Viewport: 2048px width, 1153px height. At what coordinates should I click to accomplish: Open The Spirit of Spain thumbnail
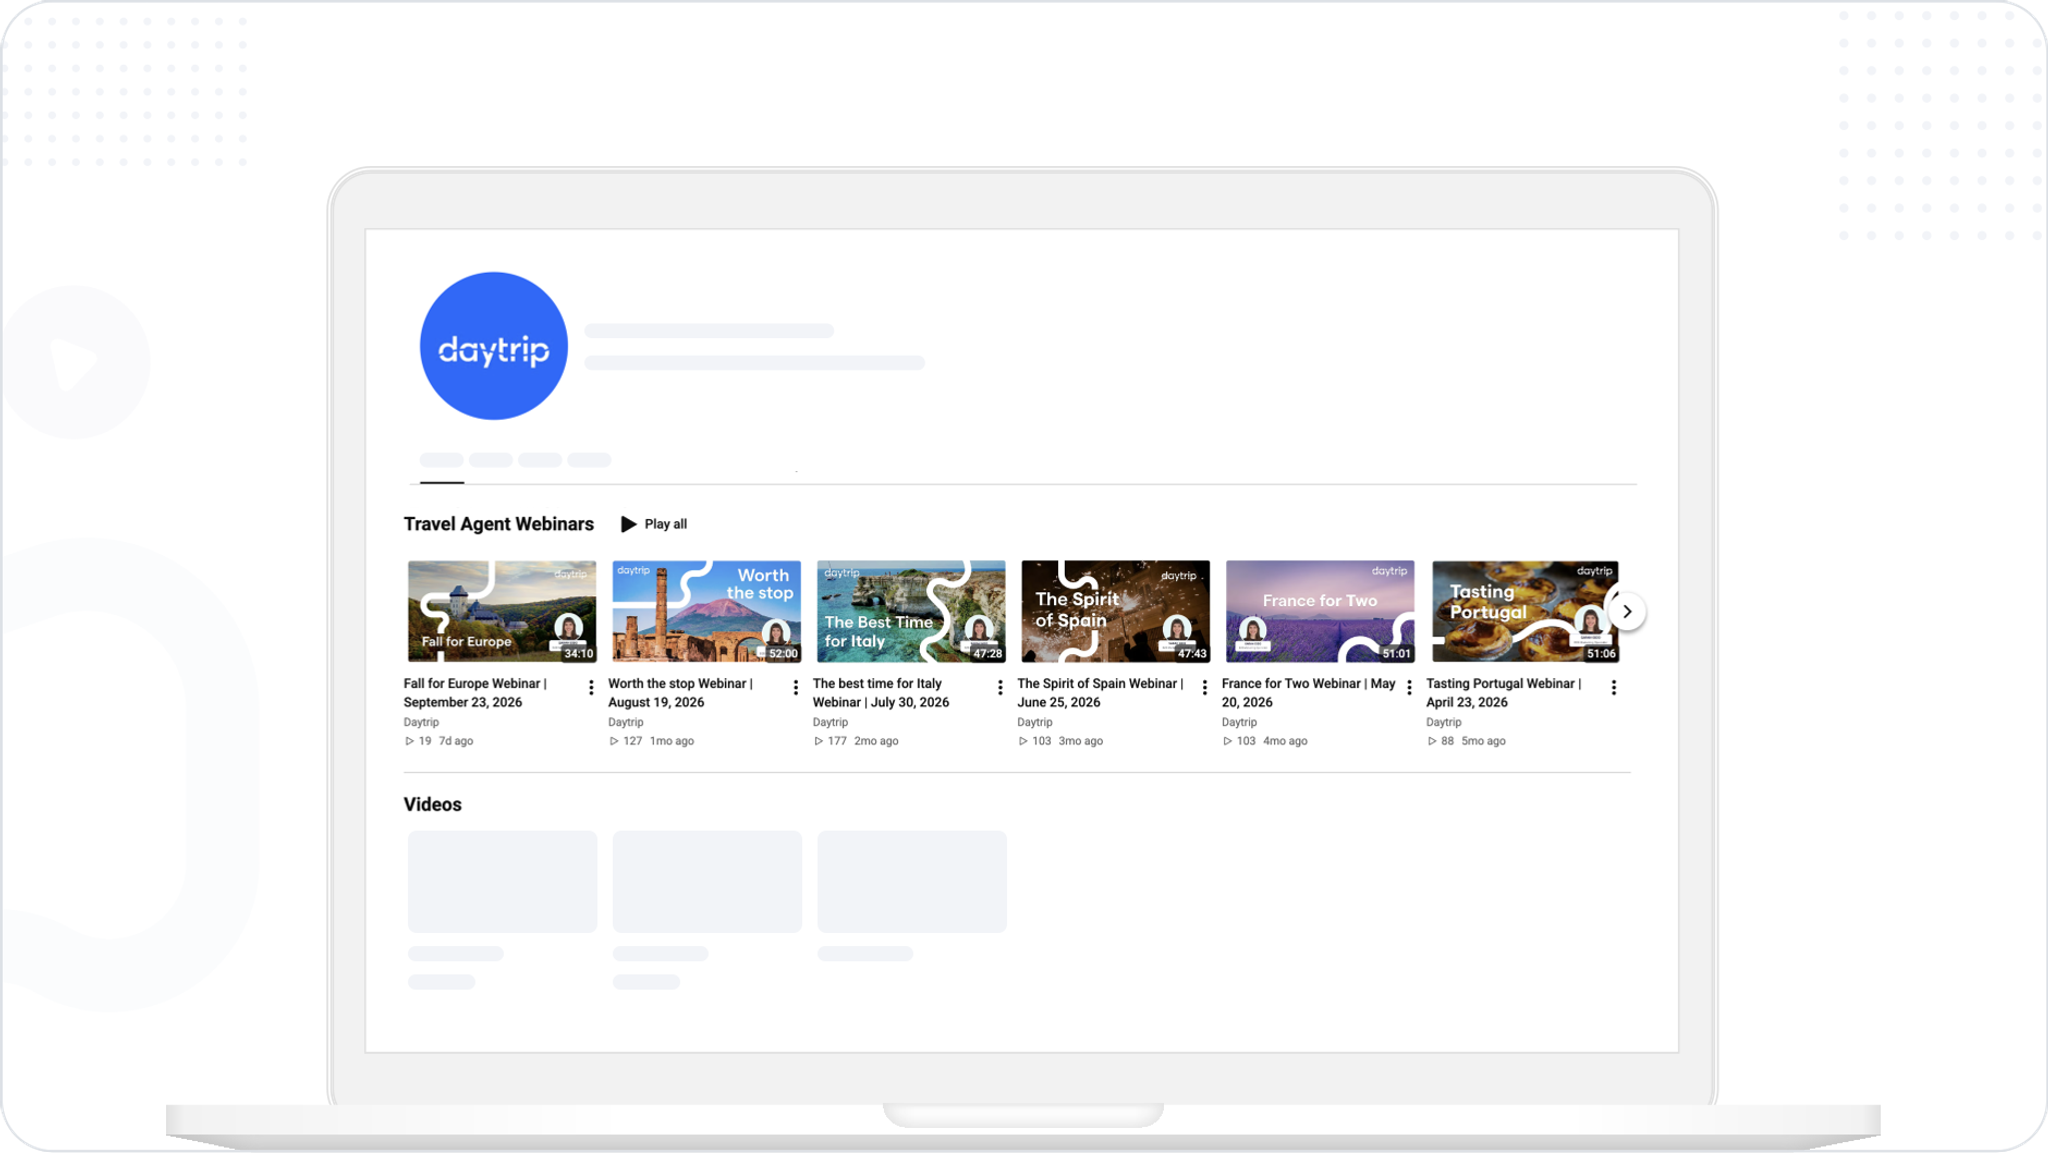coord(1115,611)
